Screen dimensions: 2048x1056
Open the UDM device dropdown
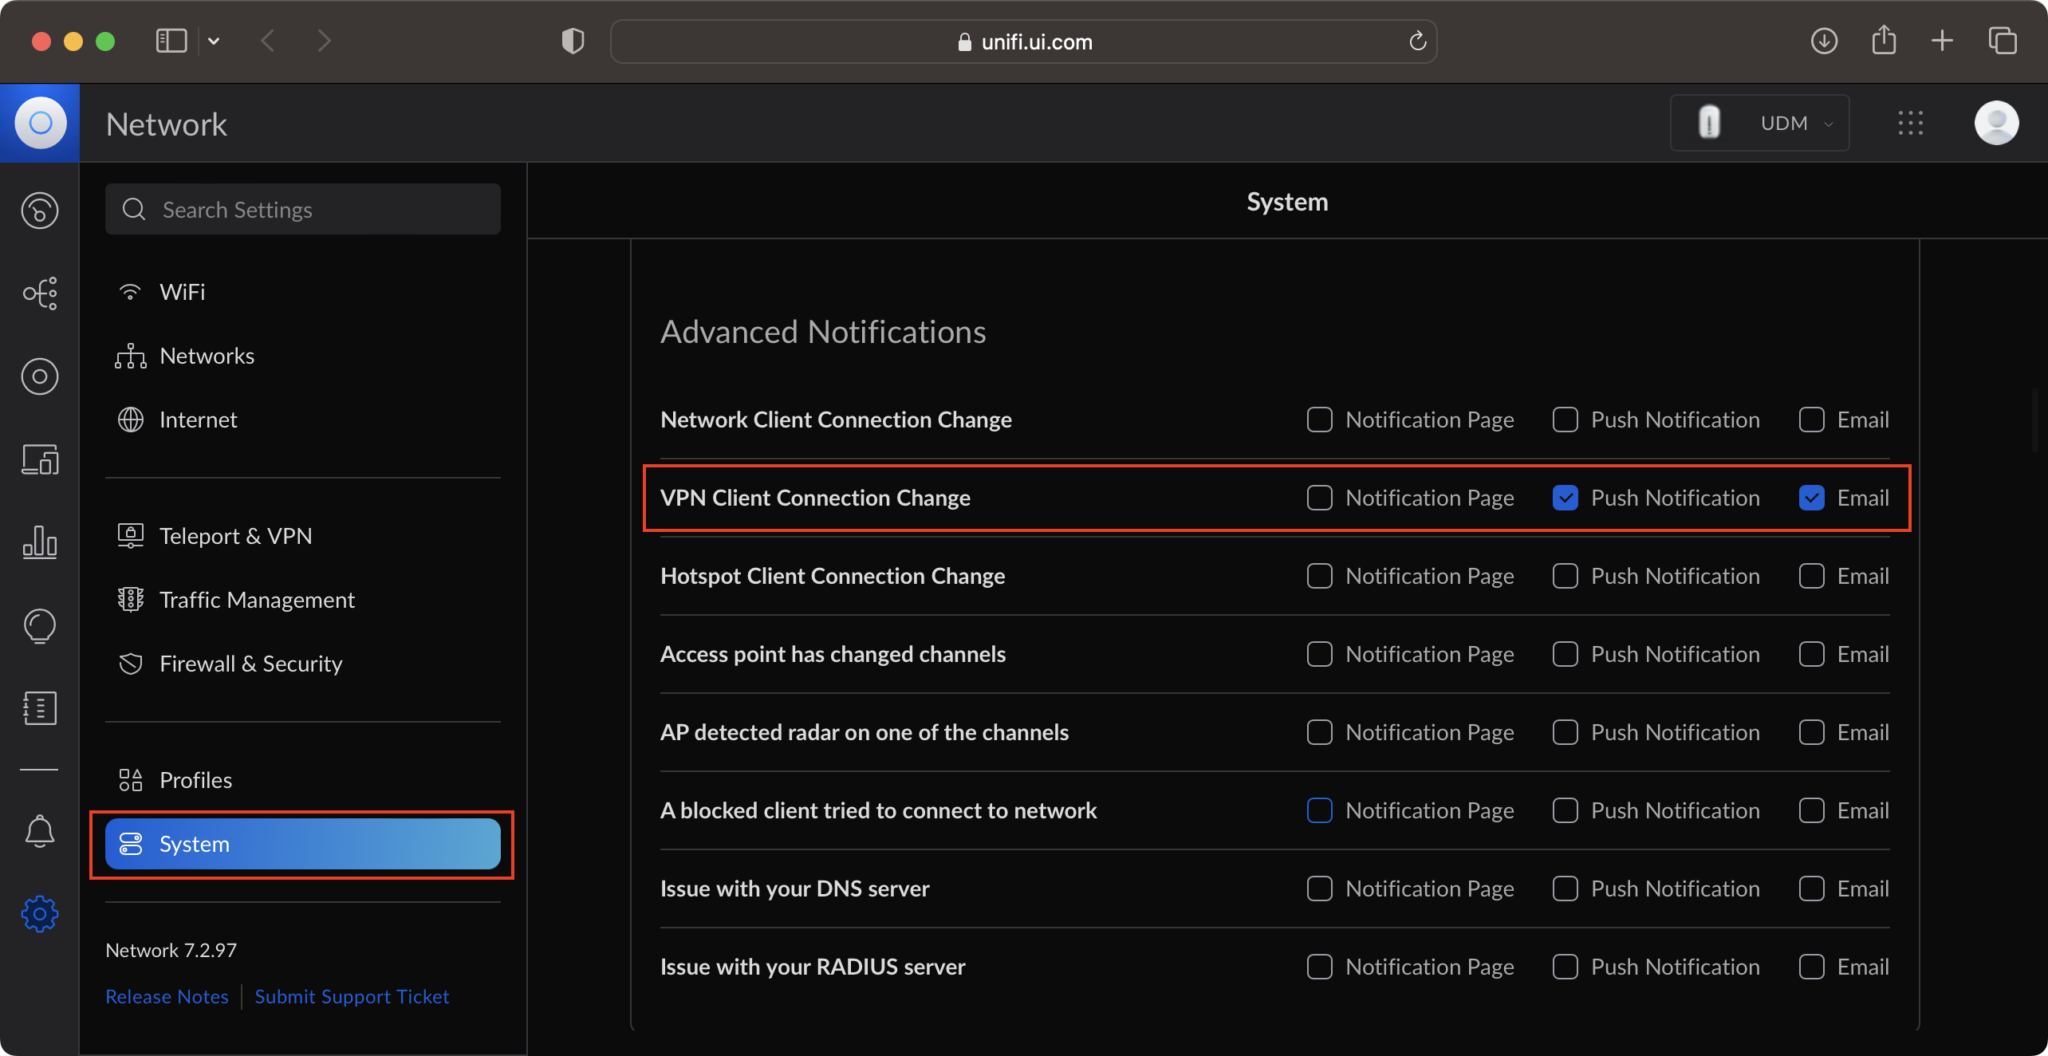click(1793, 123)
